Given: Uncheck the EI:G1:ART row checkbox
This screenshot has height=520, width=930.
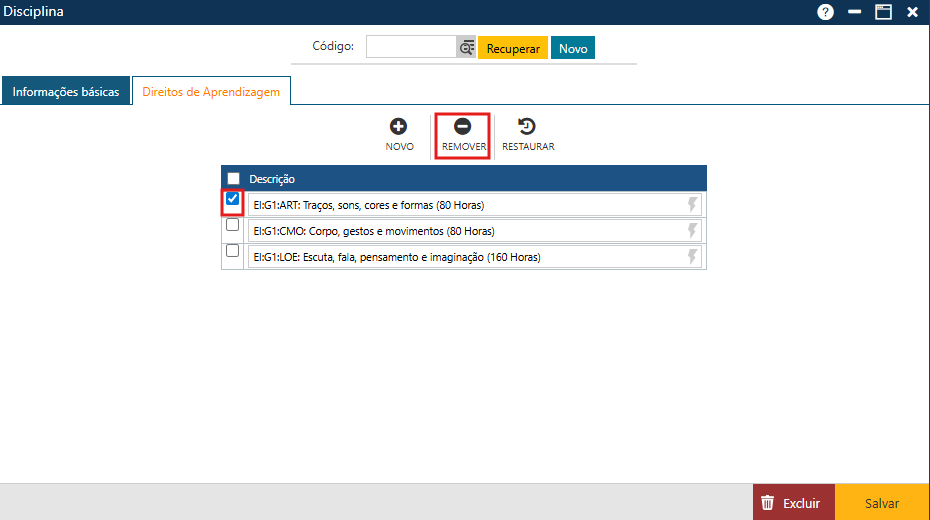Looking at the screenshot, I should coord(232,199).
